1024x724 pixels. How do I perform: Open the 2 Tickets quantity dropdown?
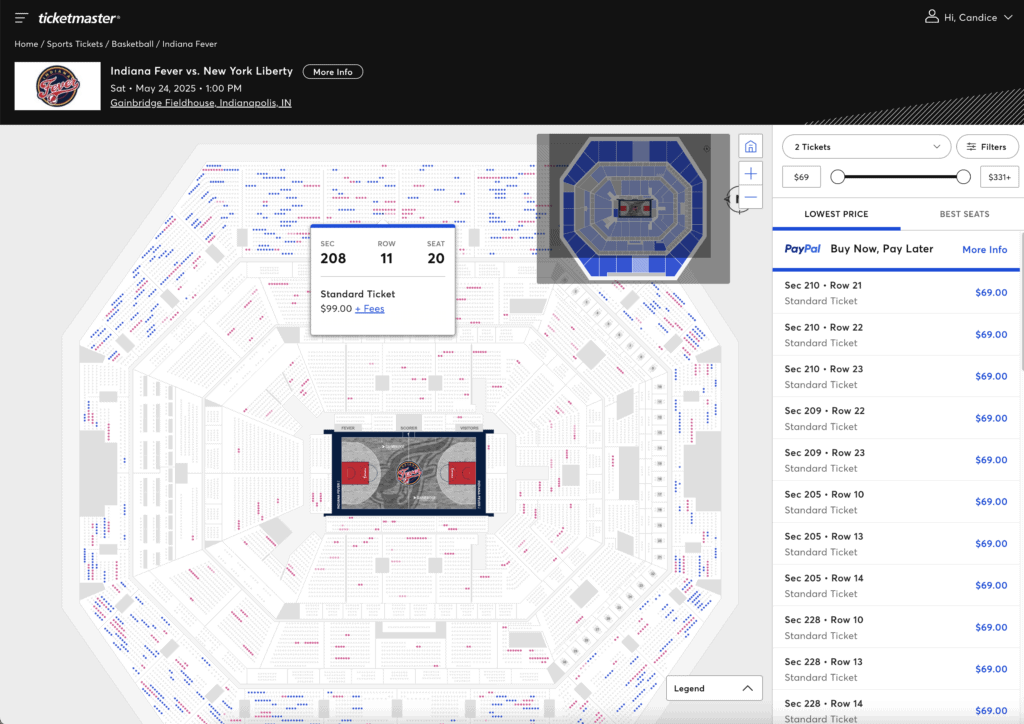coord(866,147)
